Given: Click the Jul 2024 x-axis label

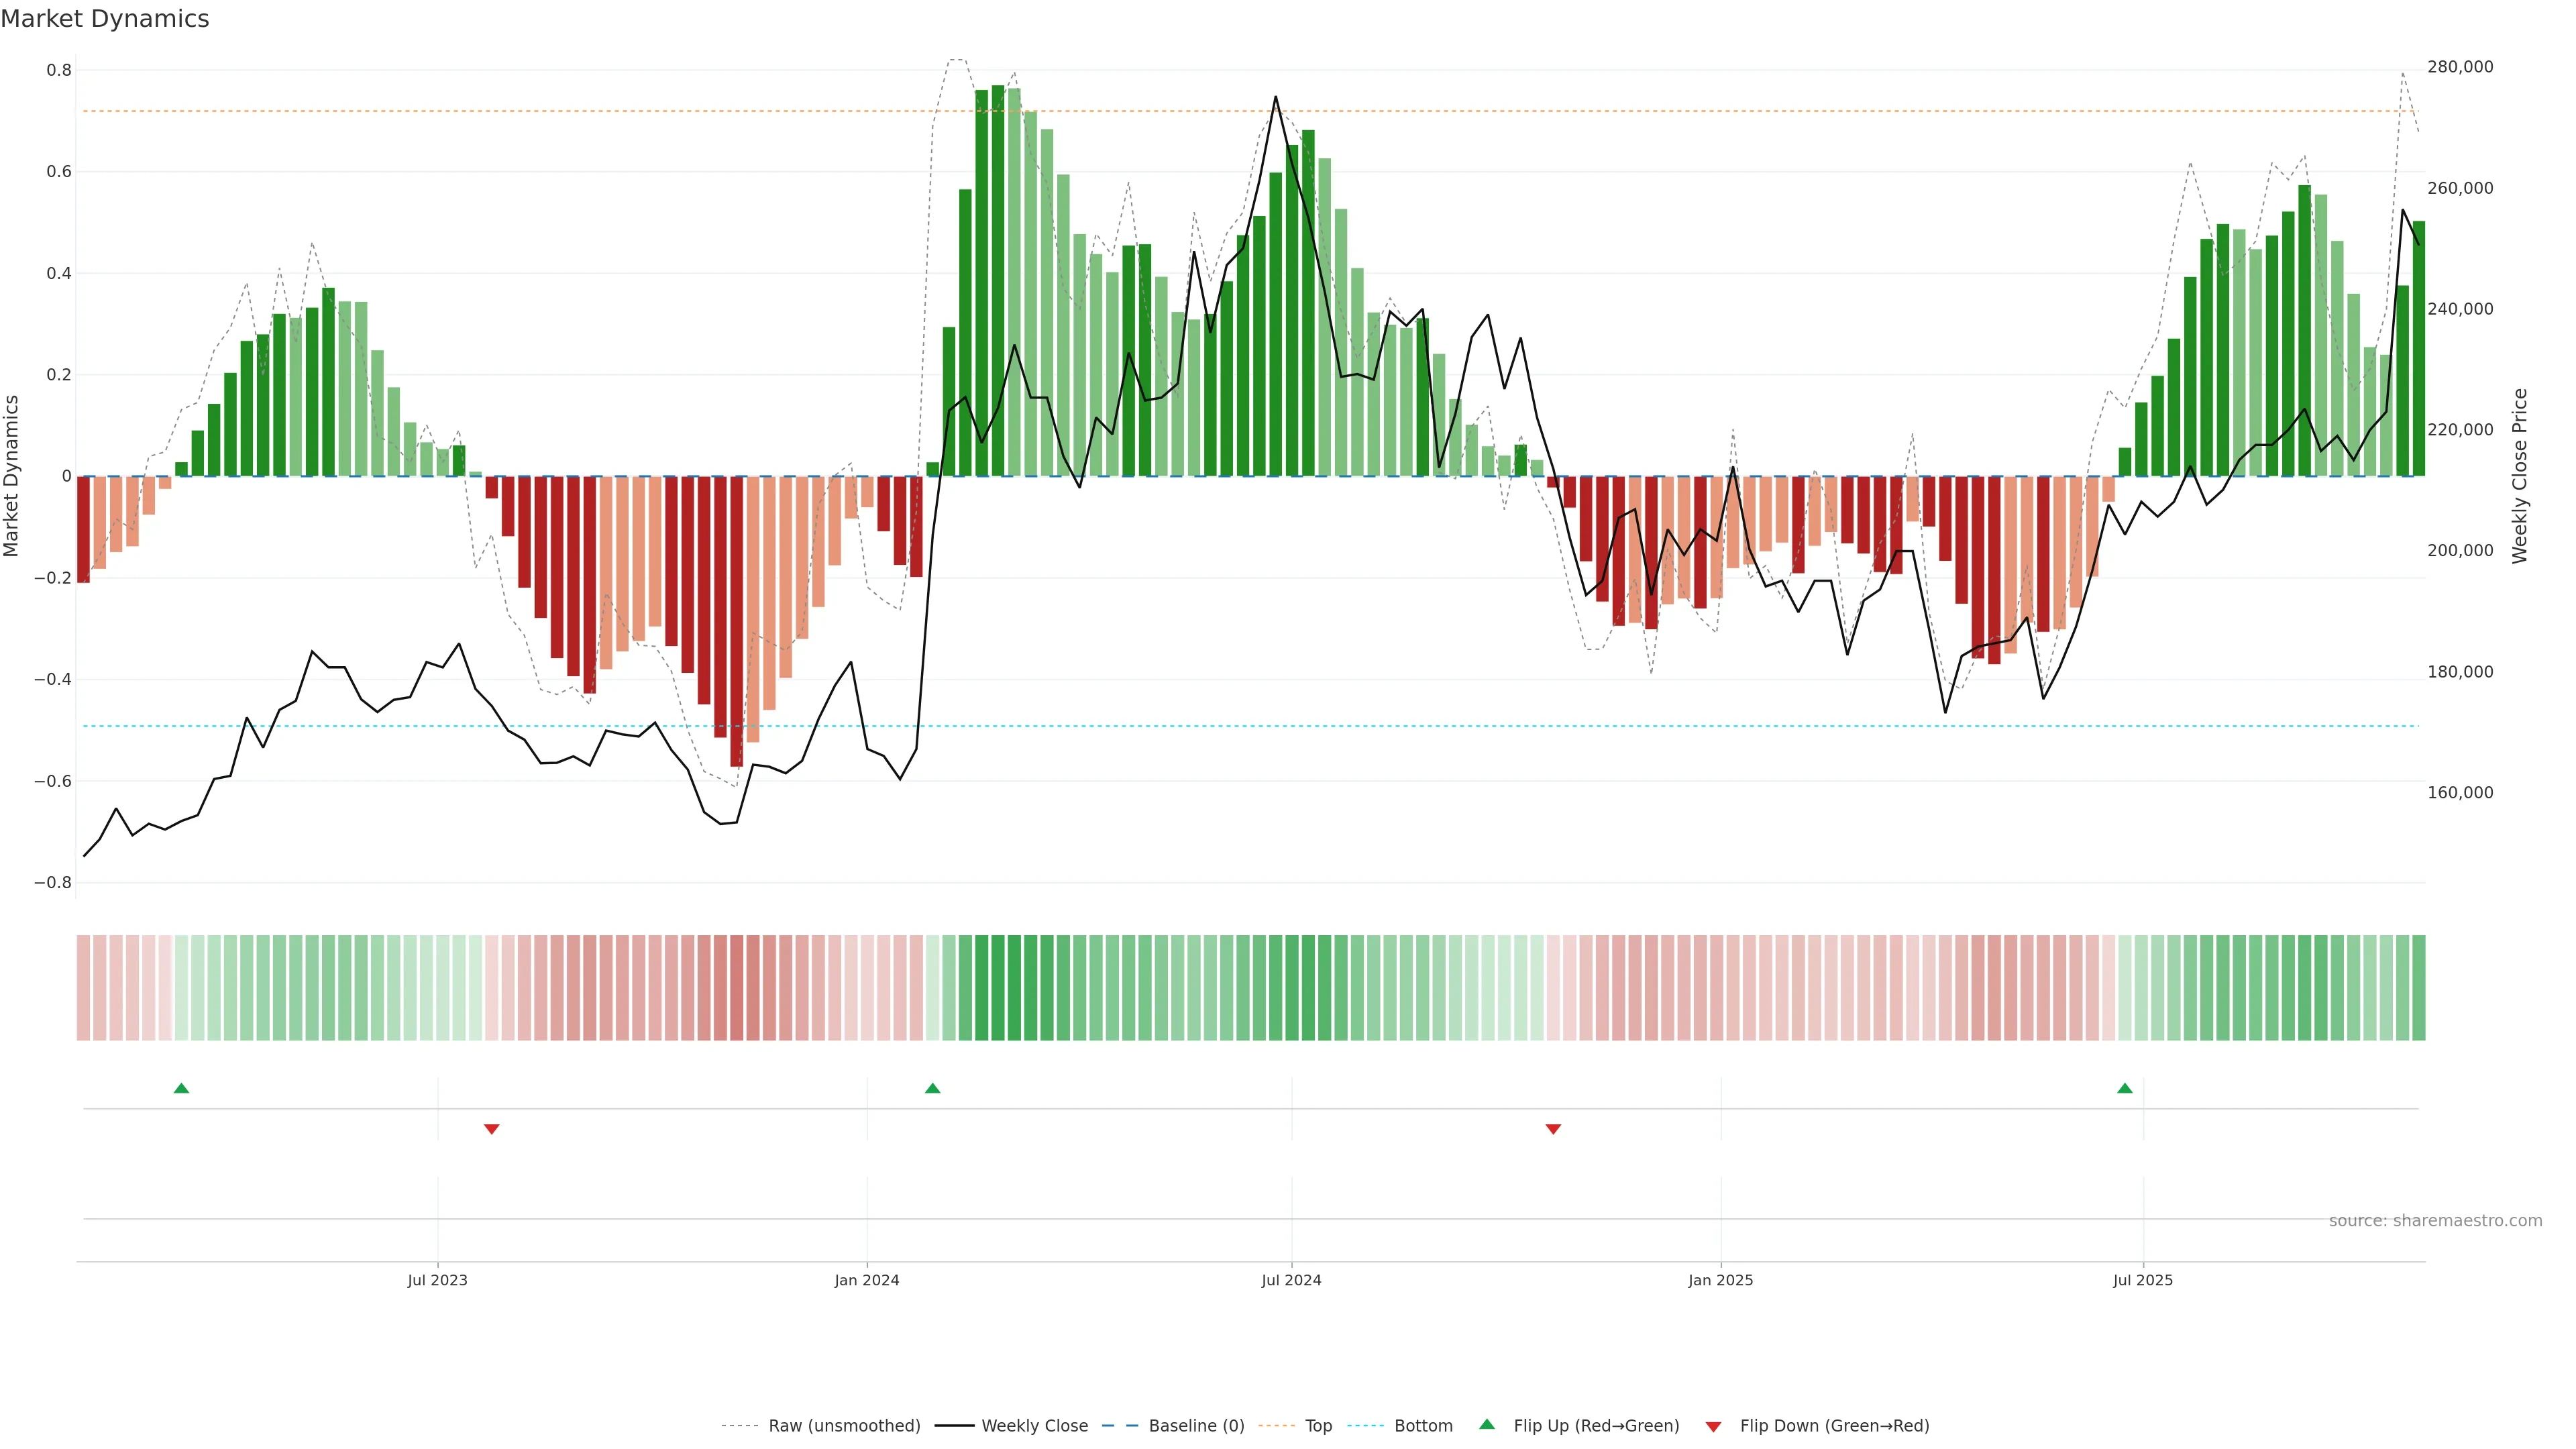Looking at the screenshot, I should [1291, 1280].
